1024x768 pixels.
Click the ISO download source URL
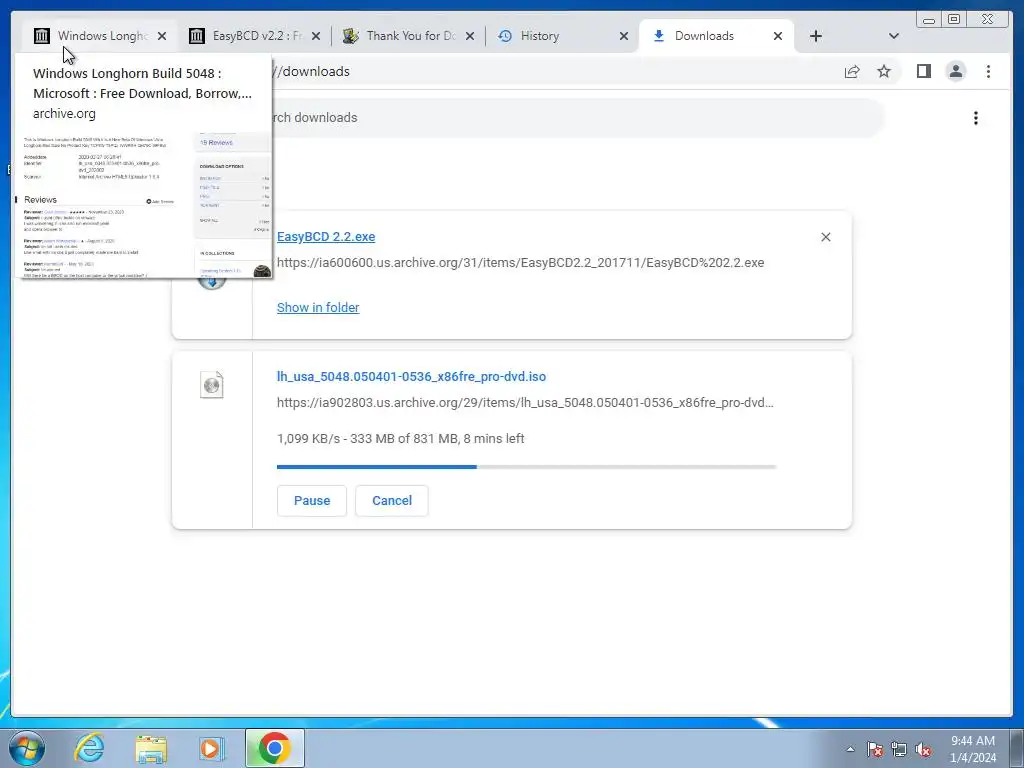pos(525,403)
